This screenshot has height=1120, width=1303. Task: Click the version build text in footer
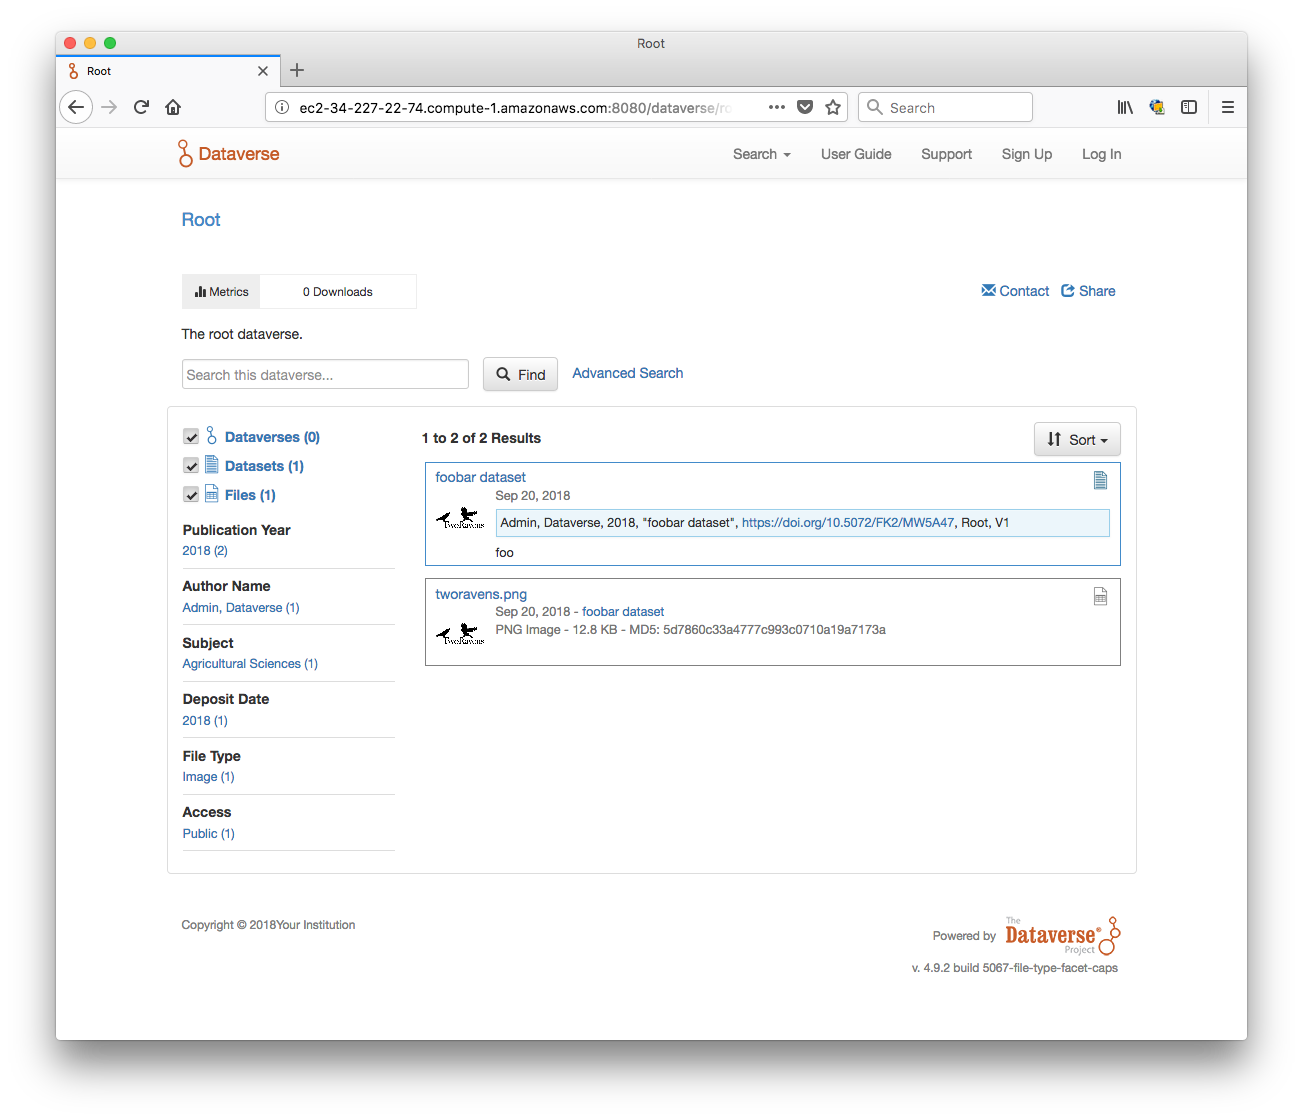[x=1015, y=968]
